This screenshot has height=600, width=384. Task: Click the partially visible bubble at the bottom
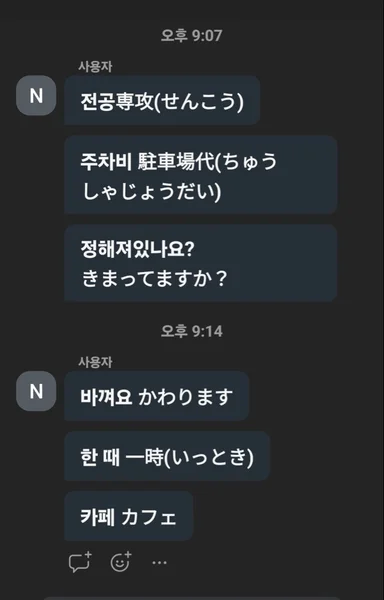click(x=191, y=598)
